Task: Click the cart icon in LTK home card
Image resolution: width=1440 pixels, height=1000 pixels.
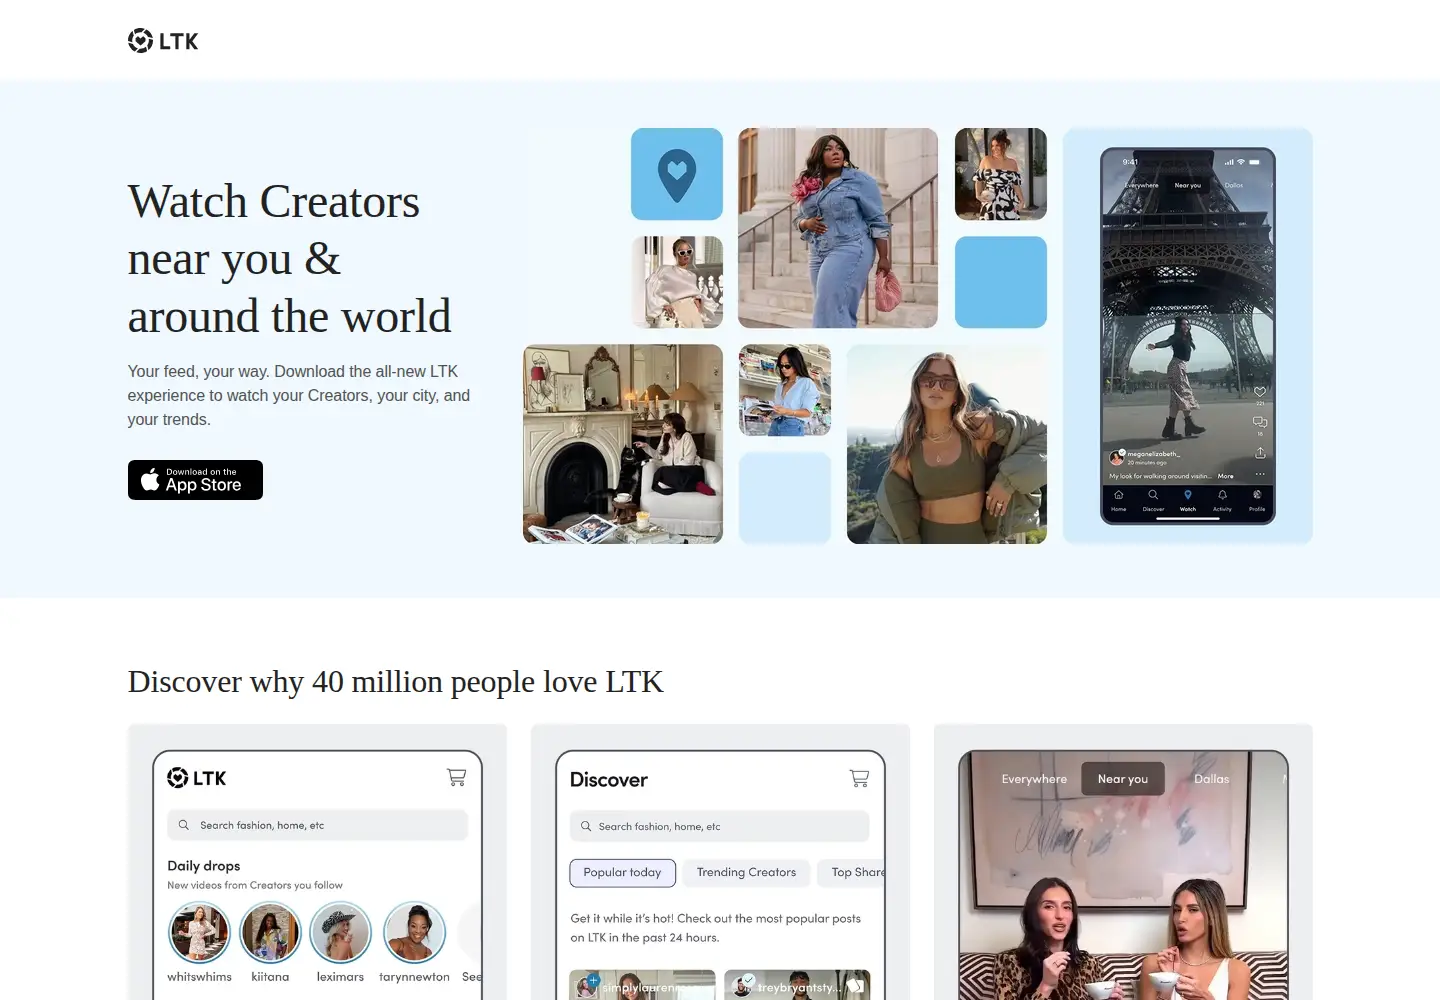Action: pyautogui.click(x=457, y=777)
